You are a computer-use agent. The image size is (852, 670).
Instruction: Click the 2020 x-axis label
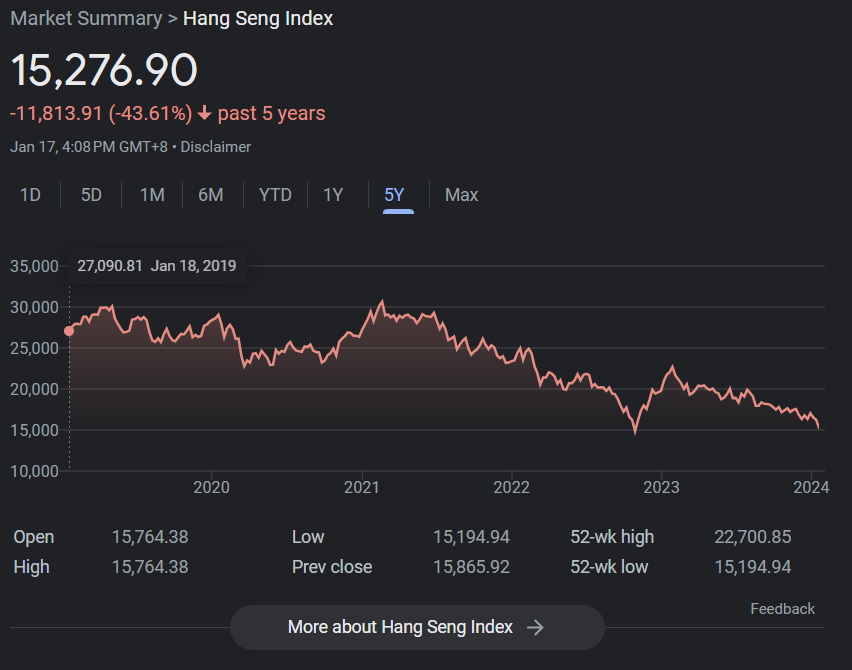coord(211,487)
